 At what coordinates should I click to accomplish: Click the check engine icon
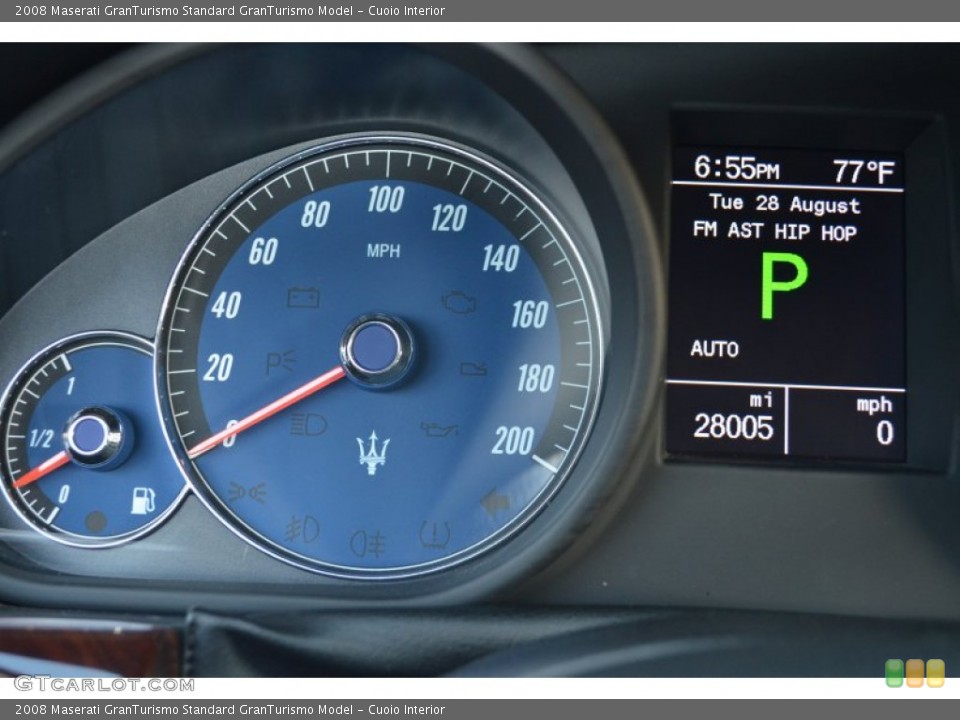click(459, 302)
